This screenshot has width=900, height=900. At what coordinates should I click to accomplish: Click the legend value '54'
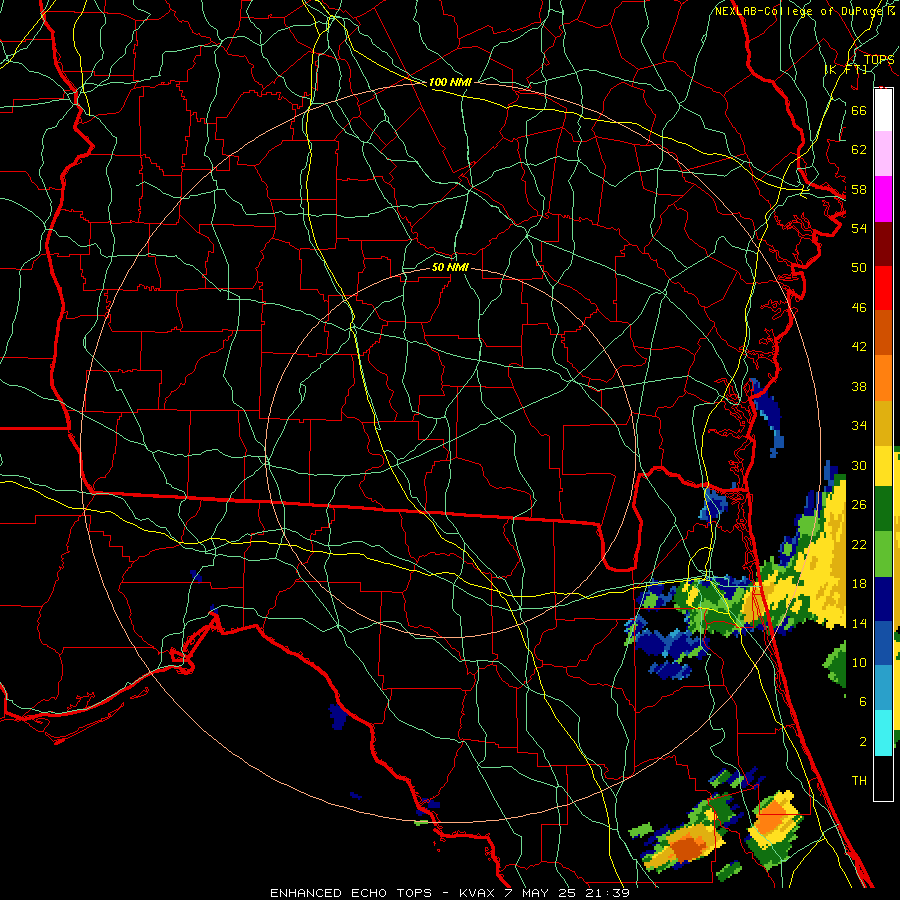[859, 228]
